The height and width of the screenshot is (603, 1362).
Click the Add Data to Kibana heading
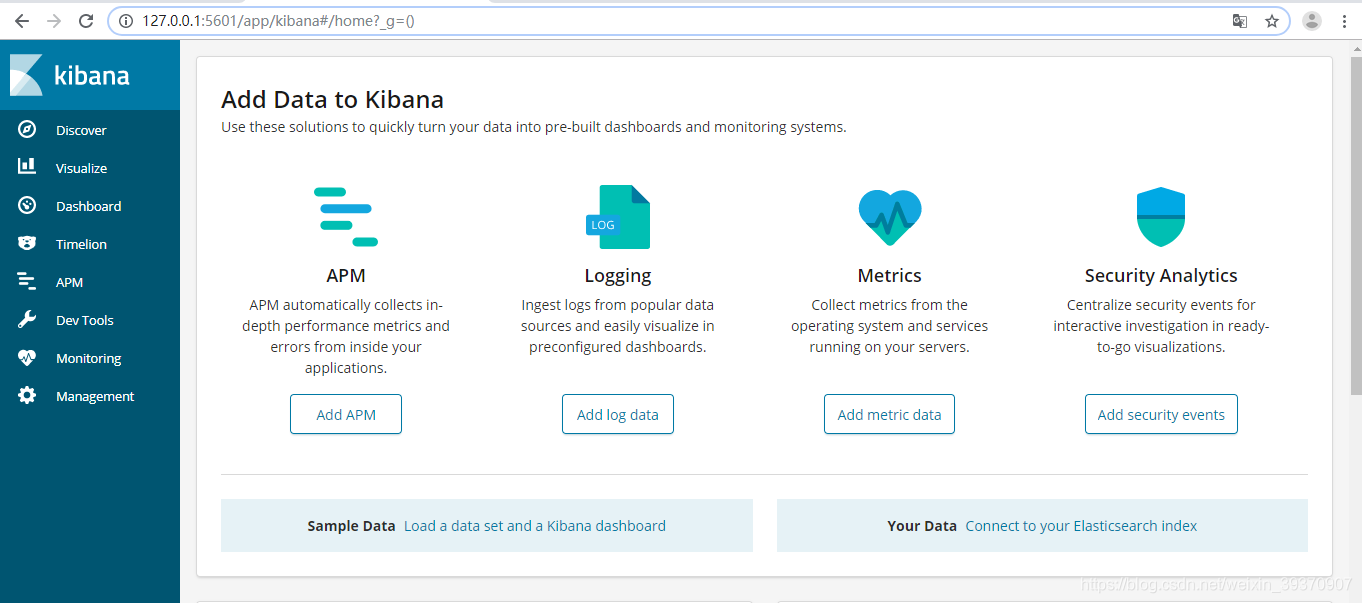click(x=332, y=99)
